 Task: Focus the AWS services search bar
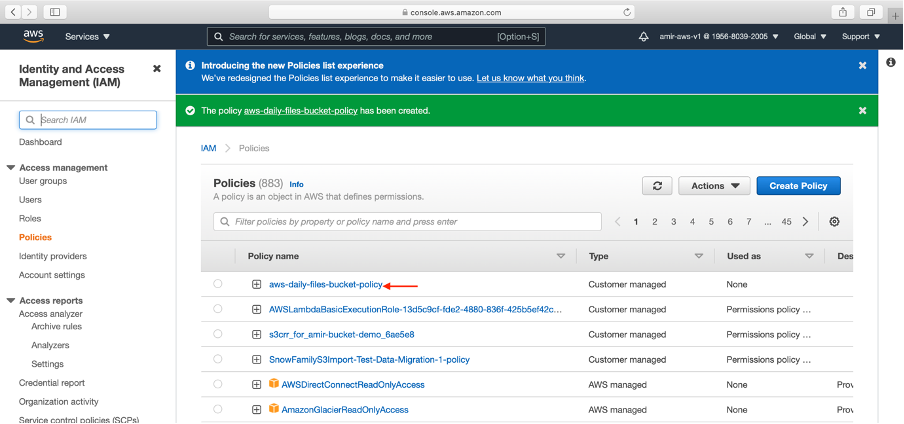(376, 36)
